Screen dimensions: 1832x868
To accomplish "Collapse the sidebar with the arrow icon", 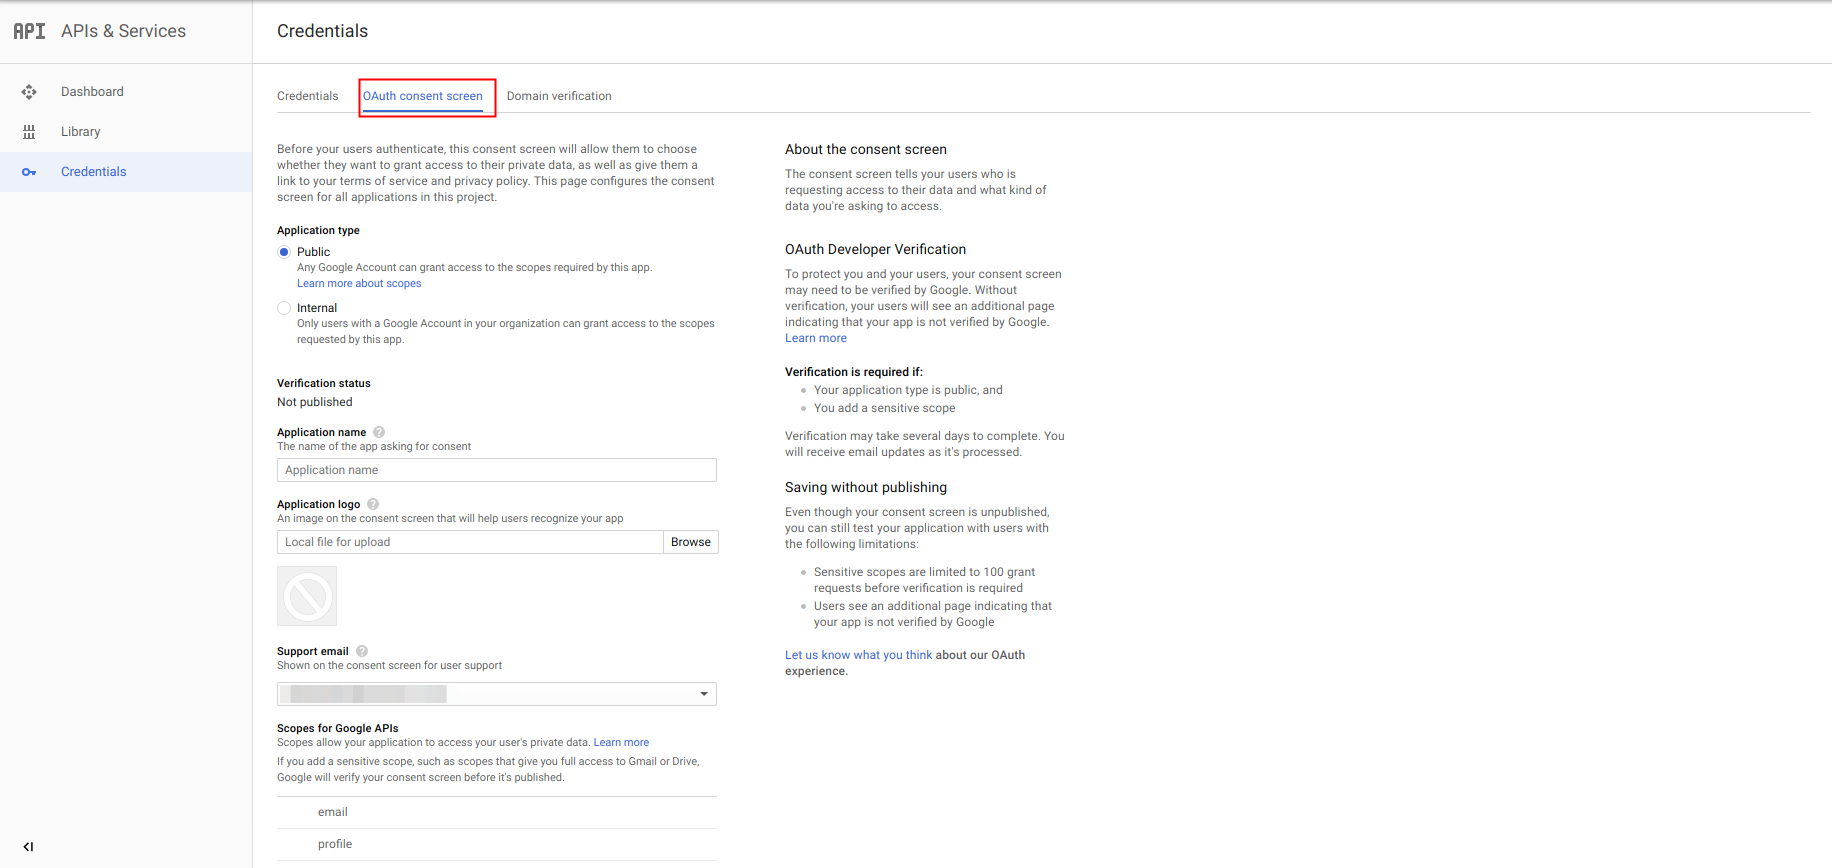I will [28, 847].
